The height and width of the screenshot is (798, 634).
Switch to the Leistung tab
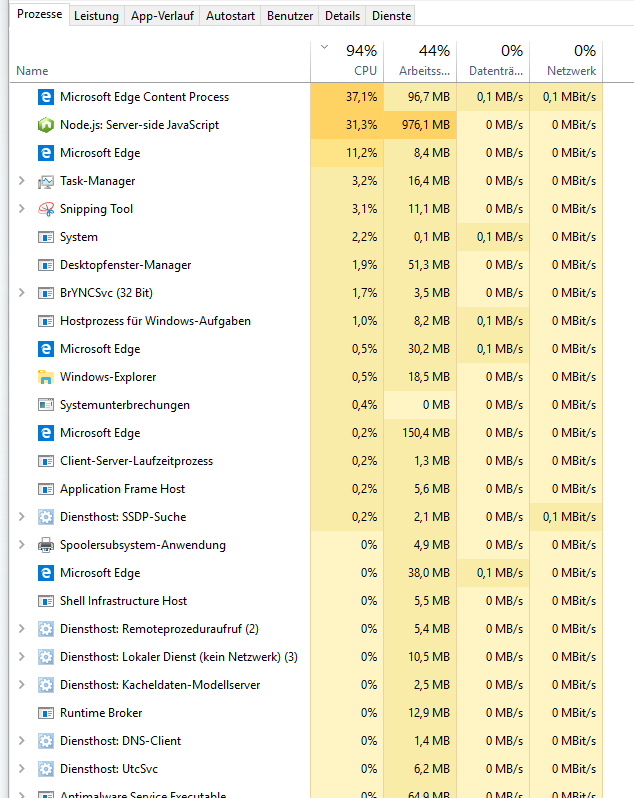click(96, 16)
